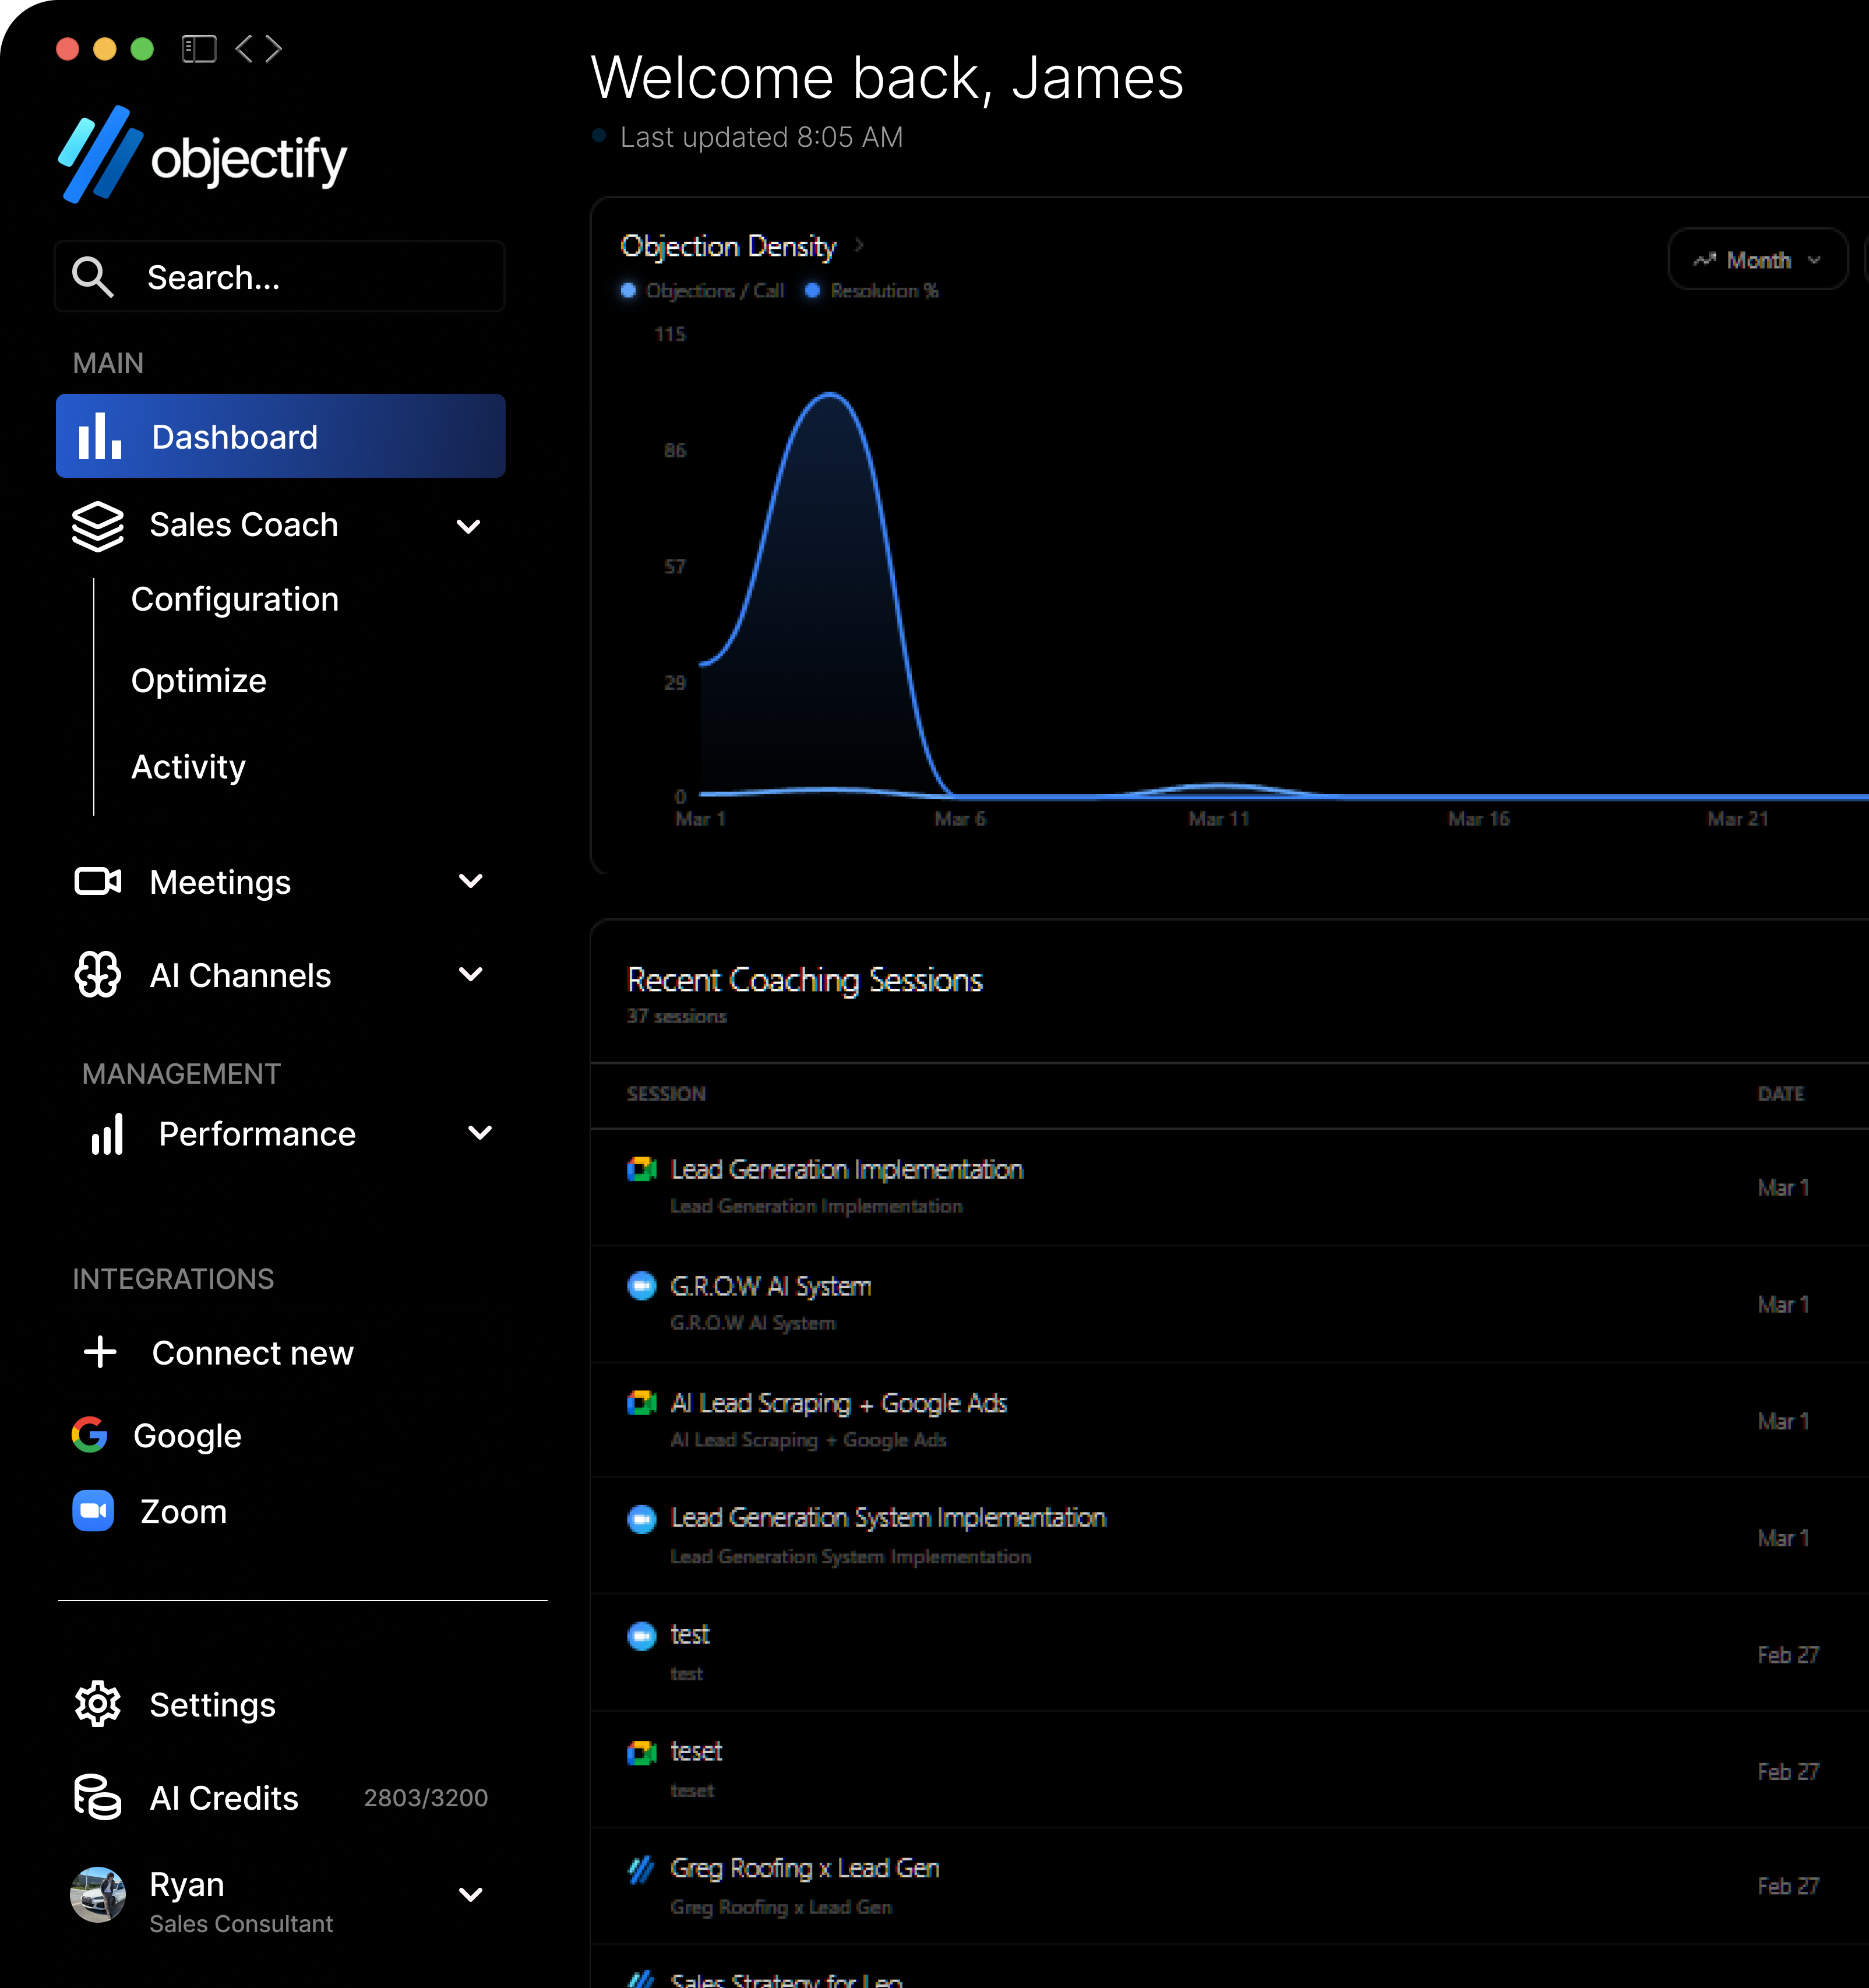Click the objectify logo
Screen dimensions: 1869x1988
203,155
